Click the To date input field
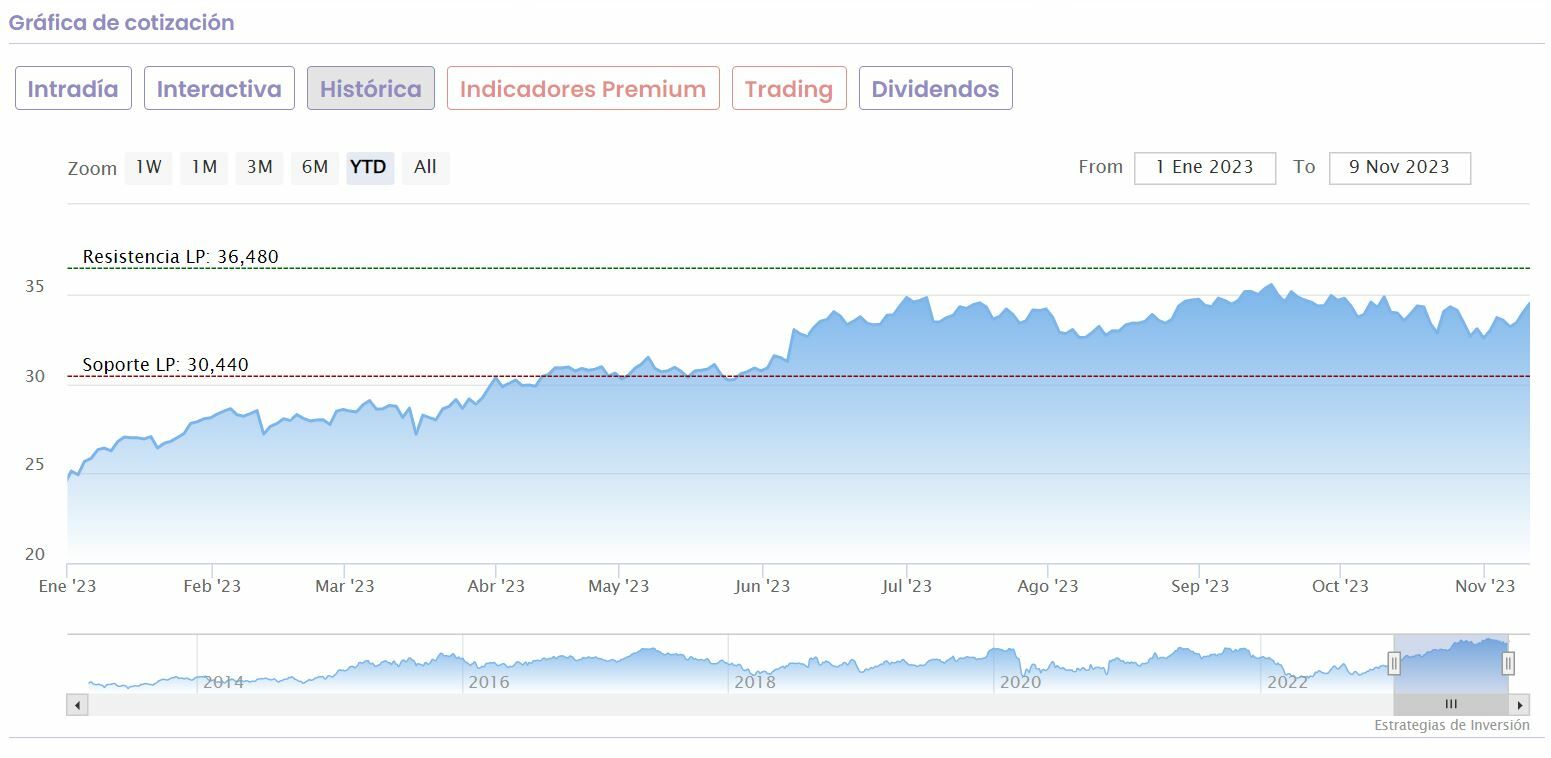The image size is (1551, 758). tap(1399, 168)
